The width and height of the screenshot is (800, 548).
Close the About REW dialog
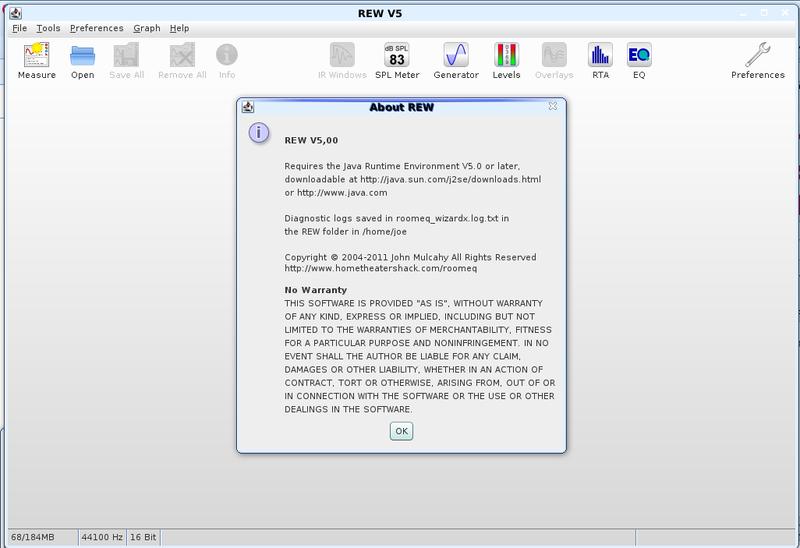click(x=553, y=106)
